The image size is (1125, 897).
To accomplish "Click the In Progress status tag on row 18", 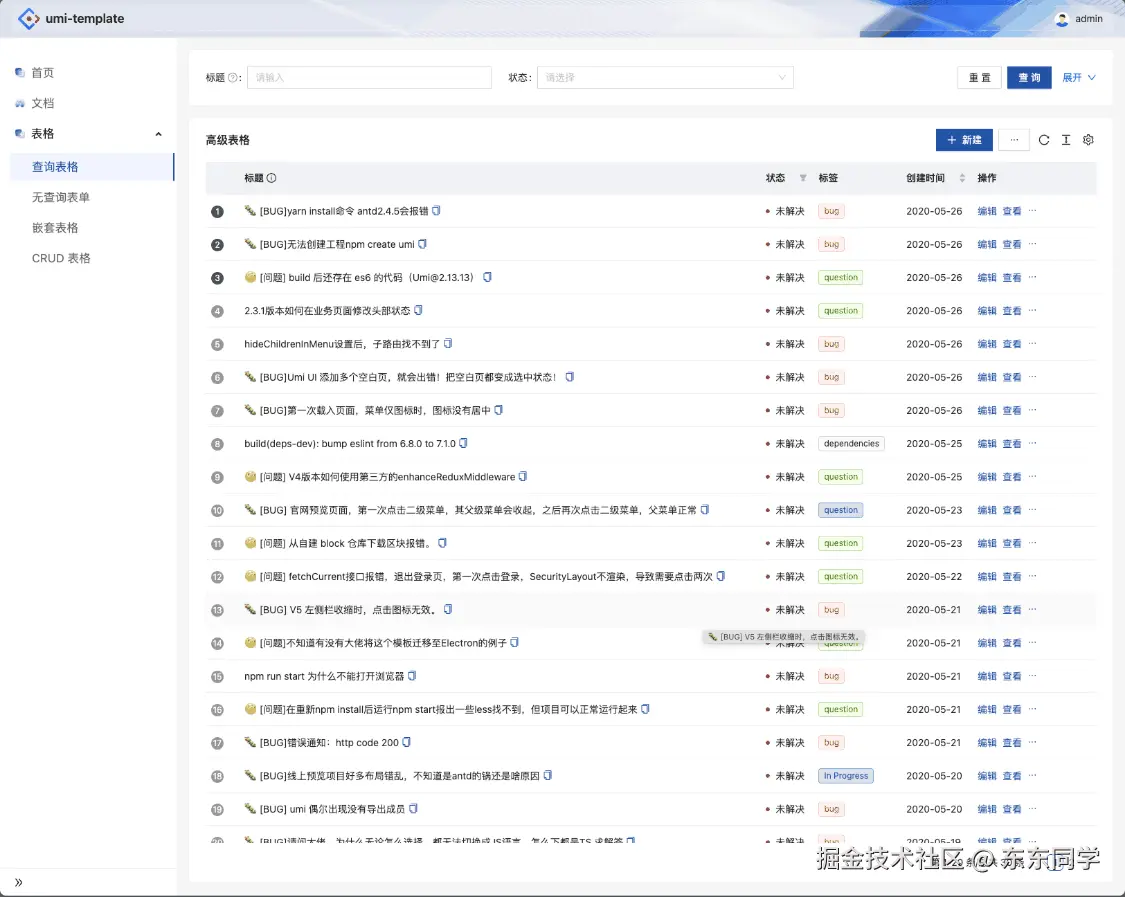I will click(845, 775).
